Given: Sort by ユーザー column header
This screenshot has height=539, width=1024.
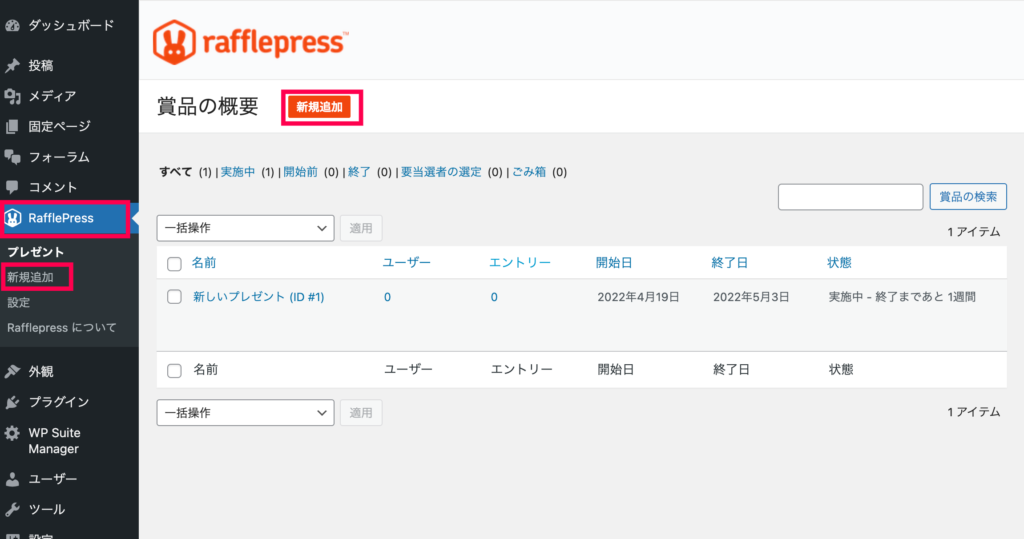Looking at the screenshot, I should coord(407,263).
